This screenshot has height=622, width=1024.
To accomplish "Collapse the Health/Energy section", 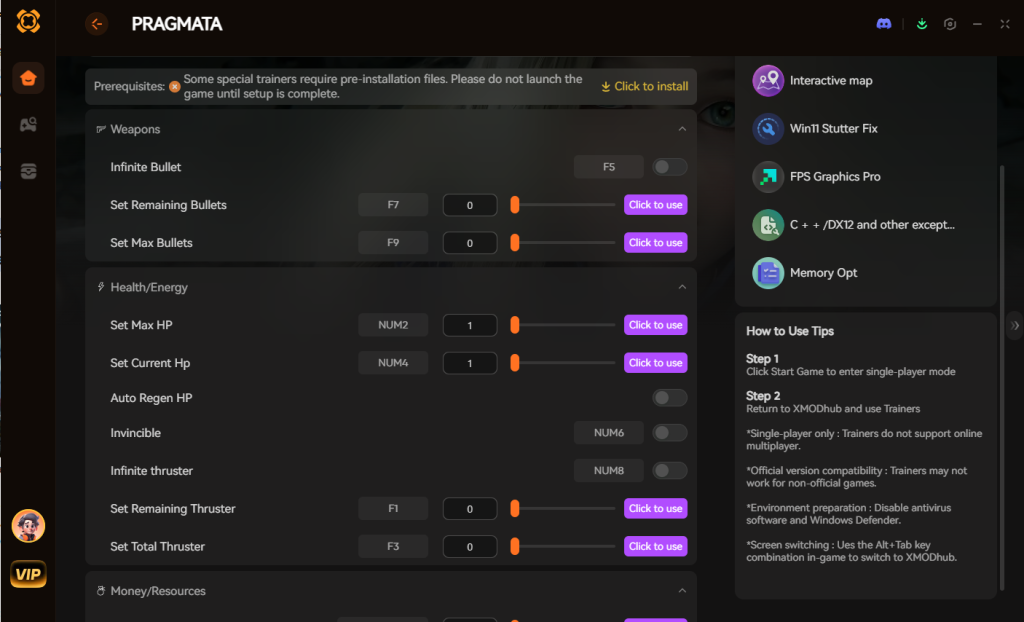I will tap(682, 287).
